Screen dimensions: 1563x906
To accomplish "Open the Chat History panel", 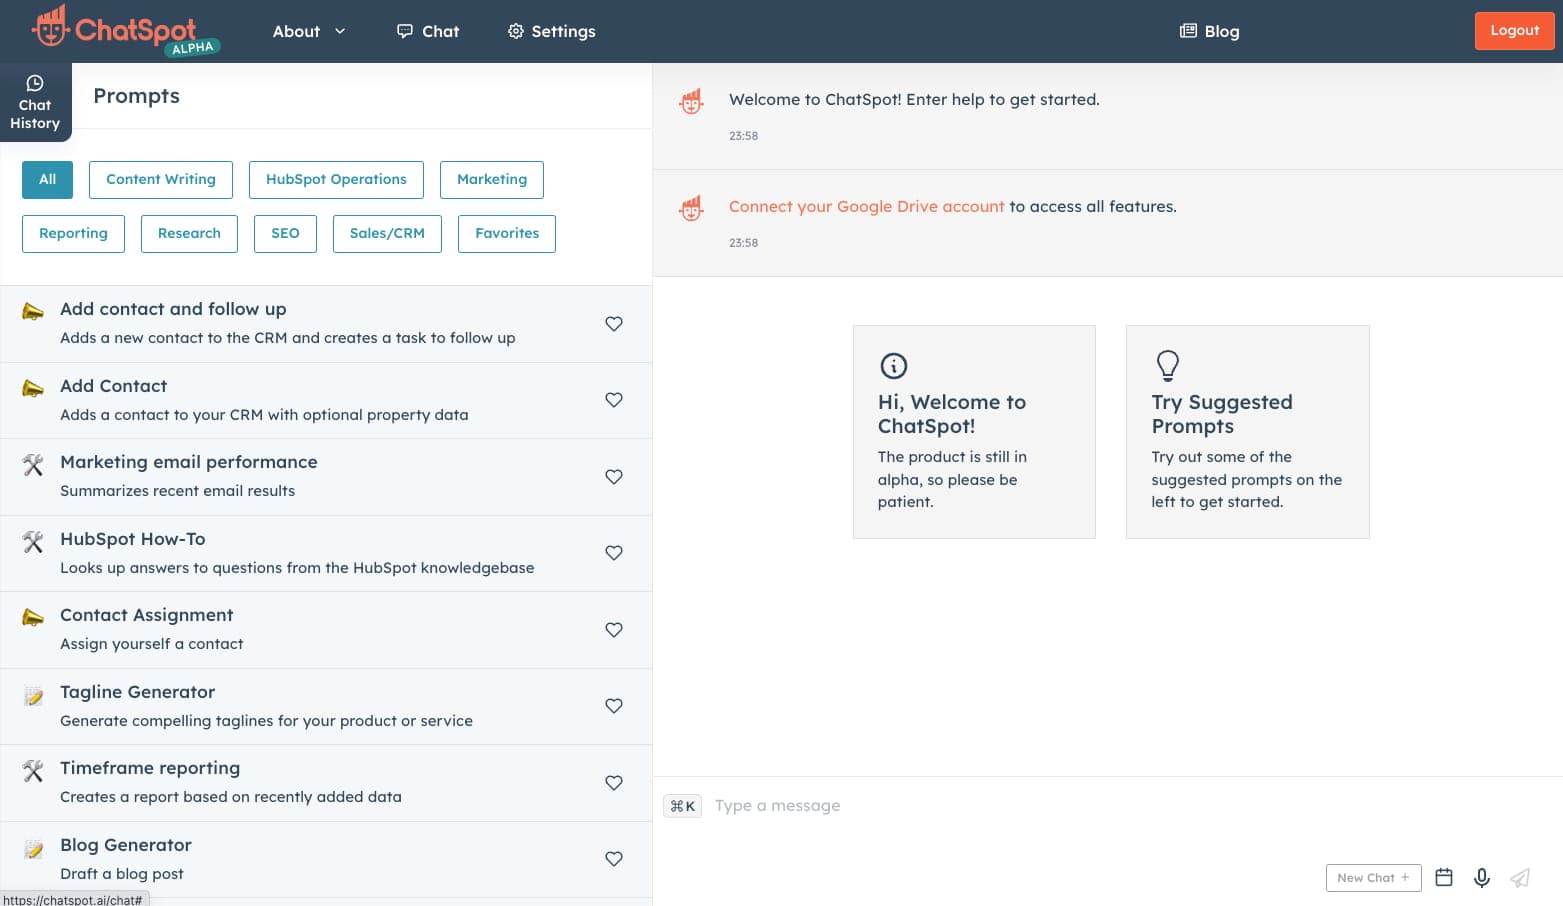I will 35,103.
